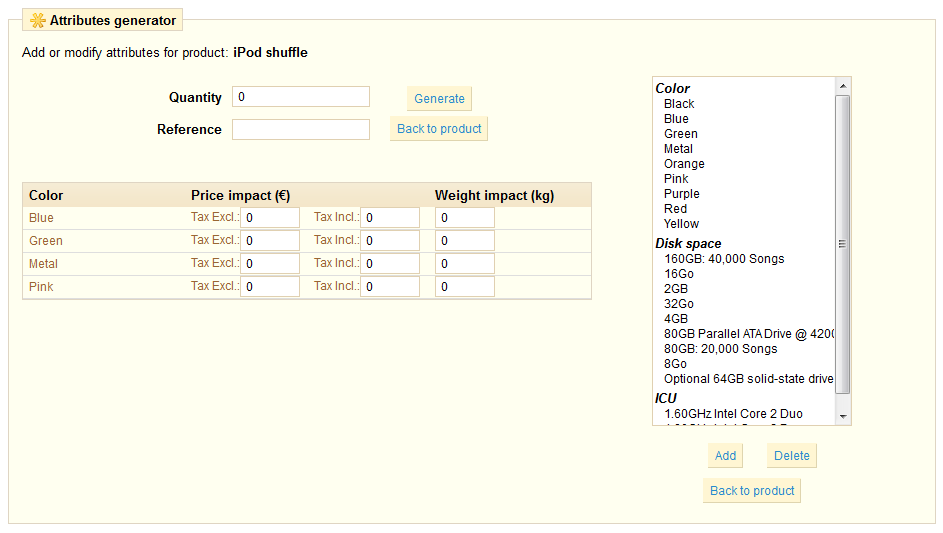
Task: Click weight impact field for Blue
Action: click(x=465, y=218)
